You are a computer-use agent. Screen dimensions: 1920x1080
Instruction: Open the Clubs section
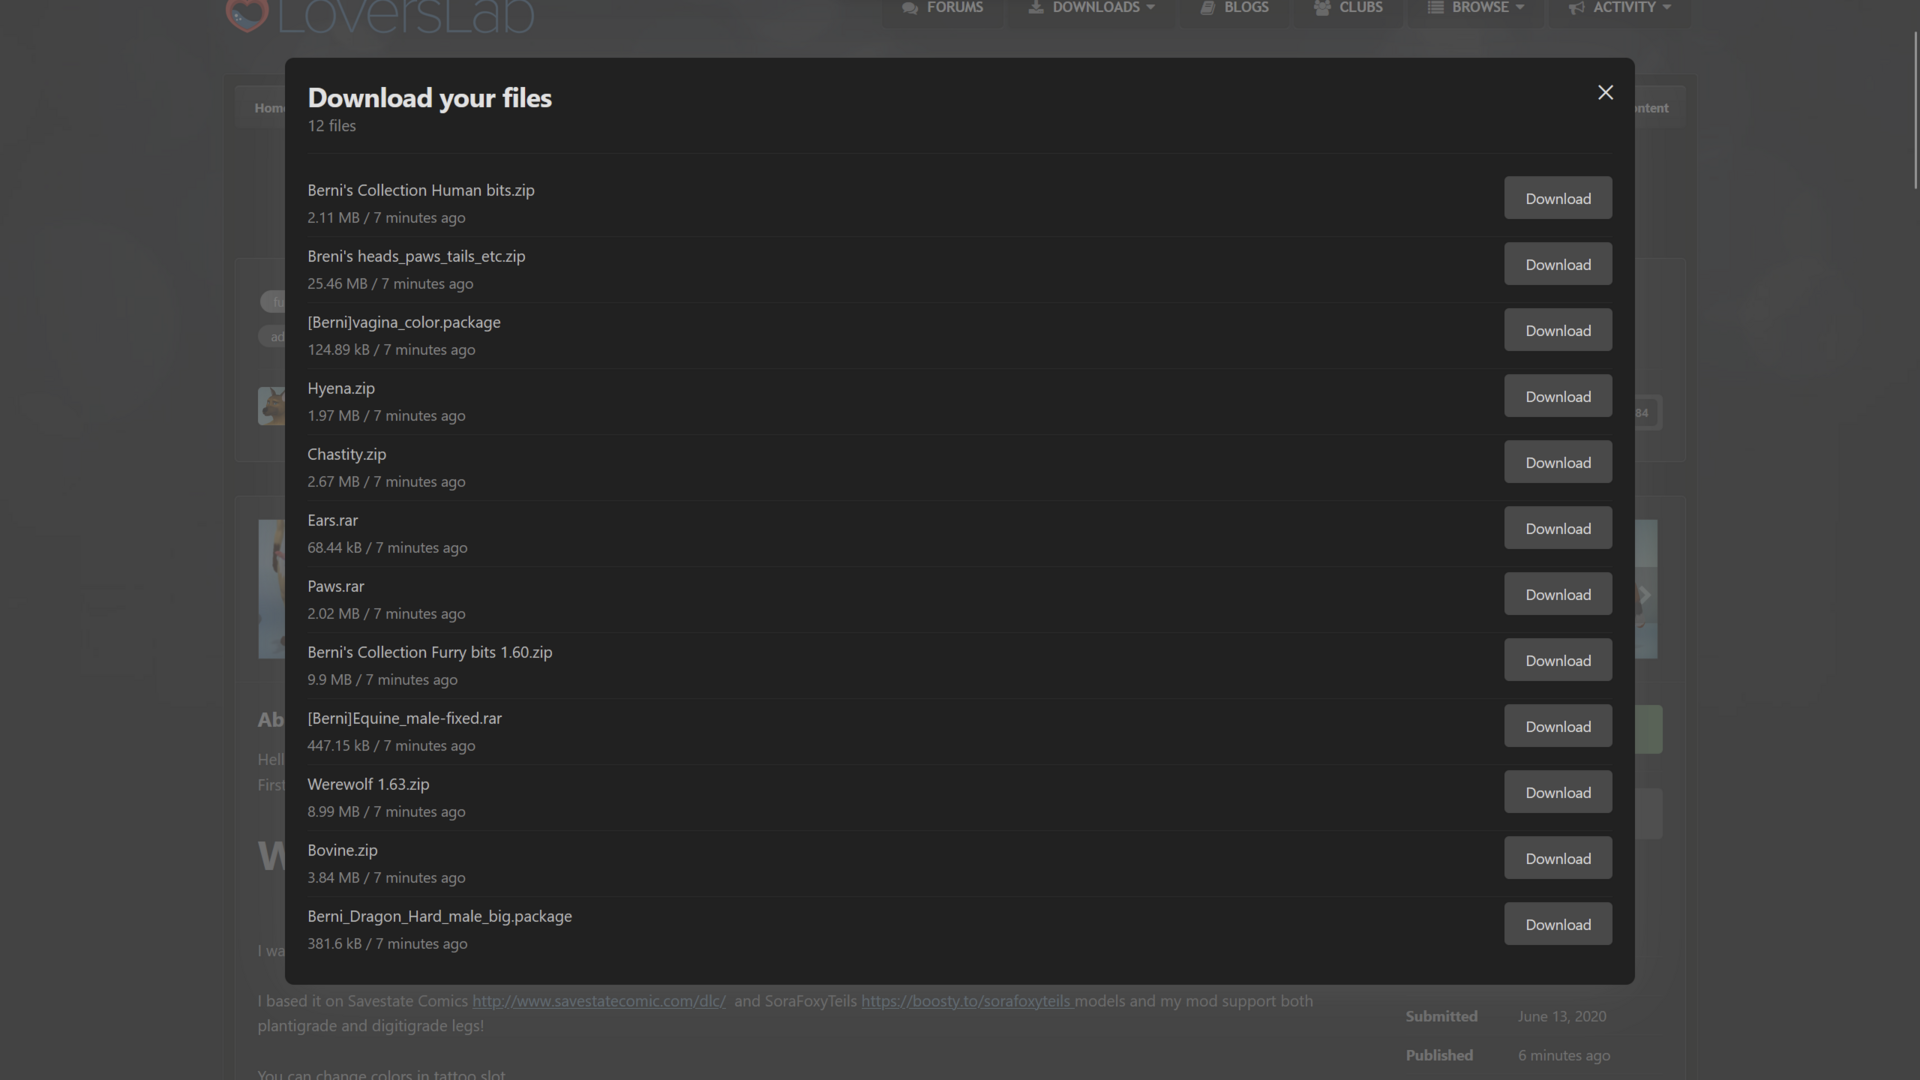tap(1348, 8)
